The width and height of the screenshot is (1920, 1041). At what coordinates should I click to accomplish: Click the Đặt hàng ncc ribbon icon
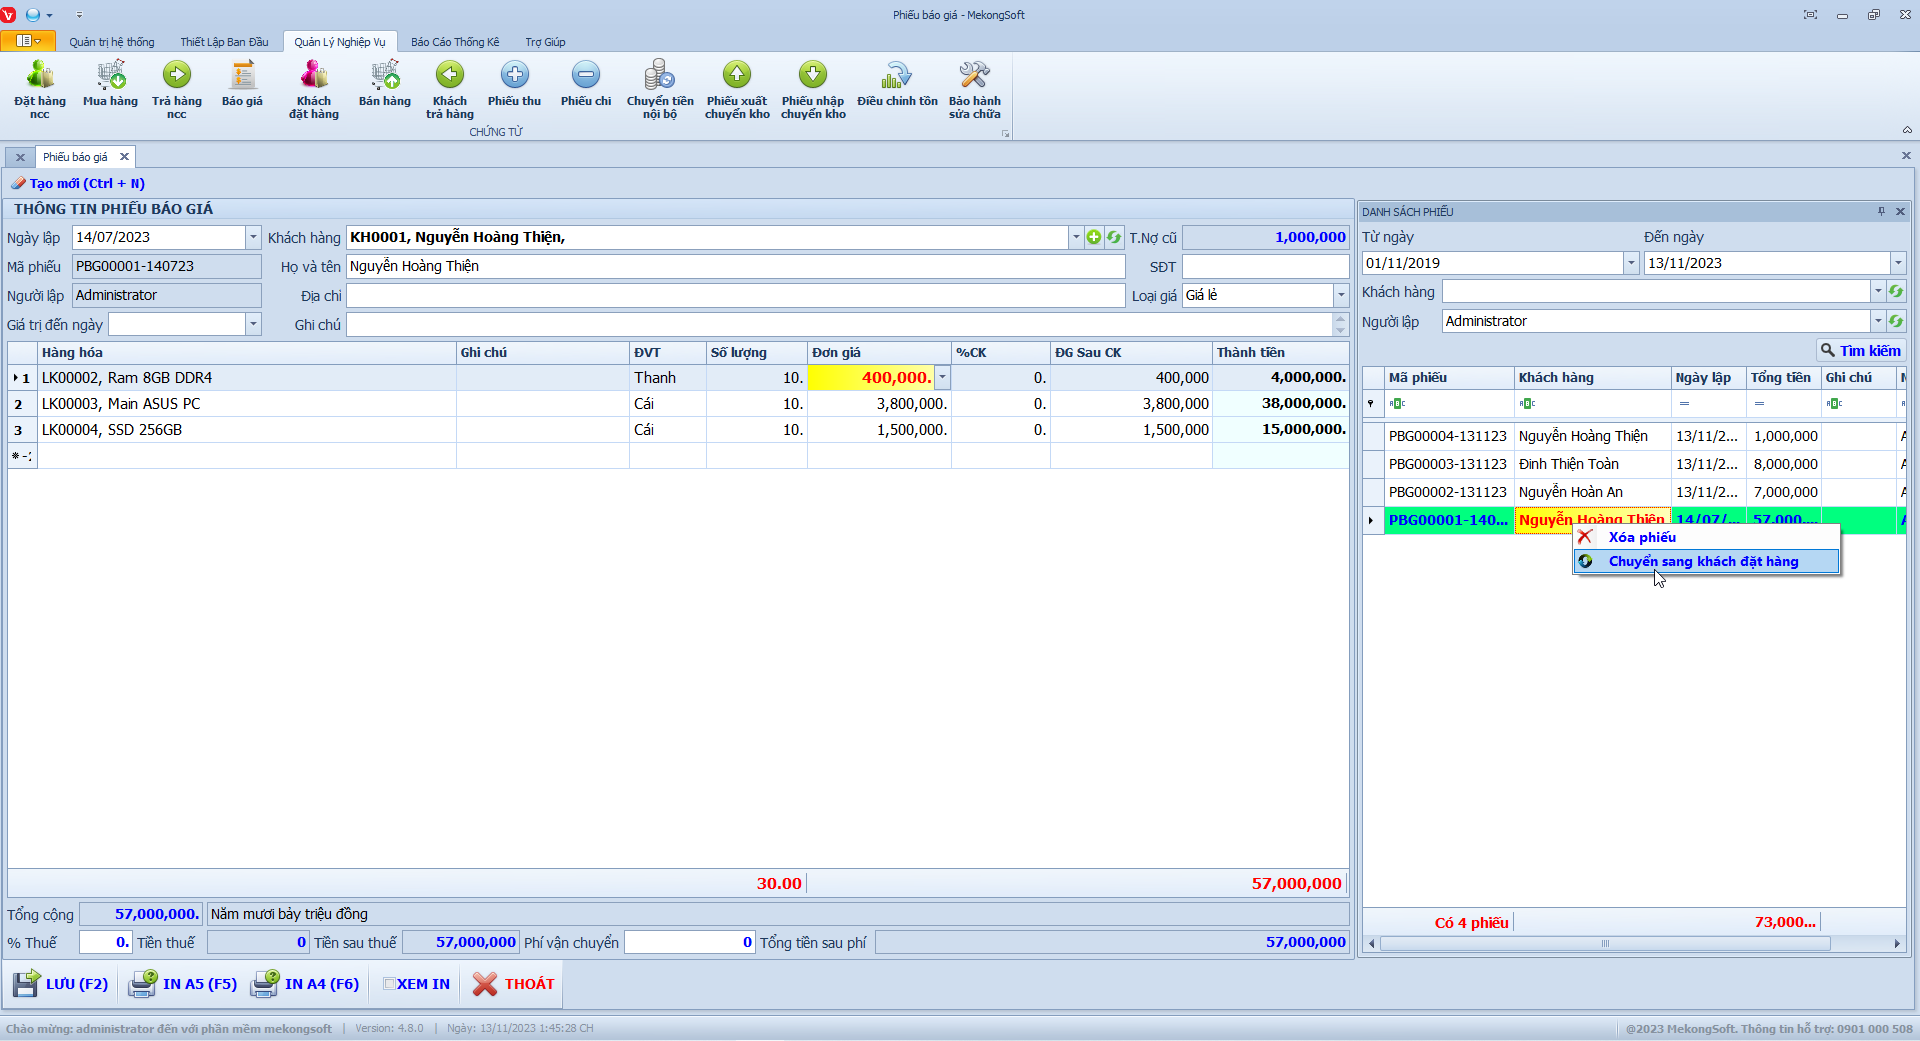pyautogui.click(x=40, y=89)
